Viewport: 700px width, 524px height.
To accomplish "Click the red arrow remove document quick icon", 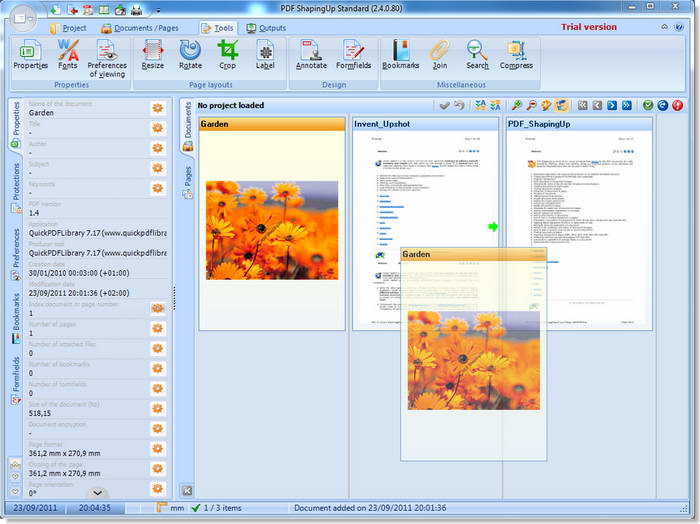I will click(72, 9).
